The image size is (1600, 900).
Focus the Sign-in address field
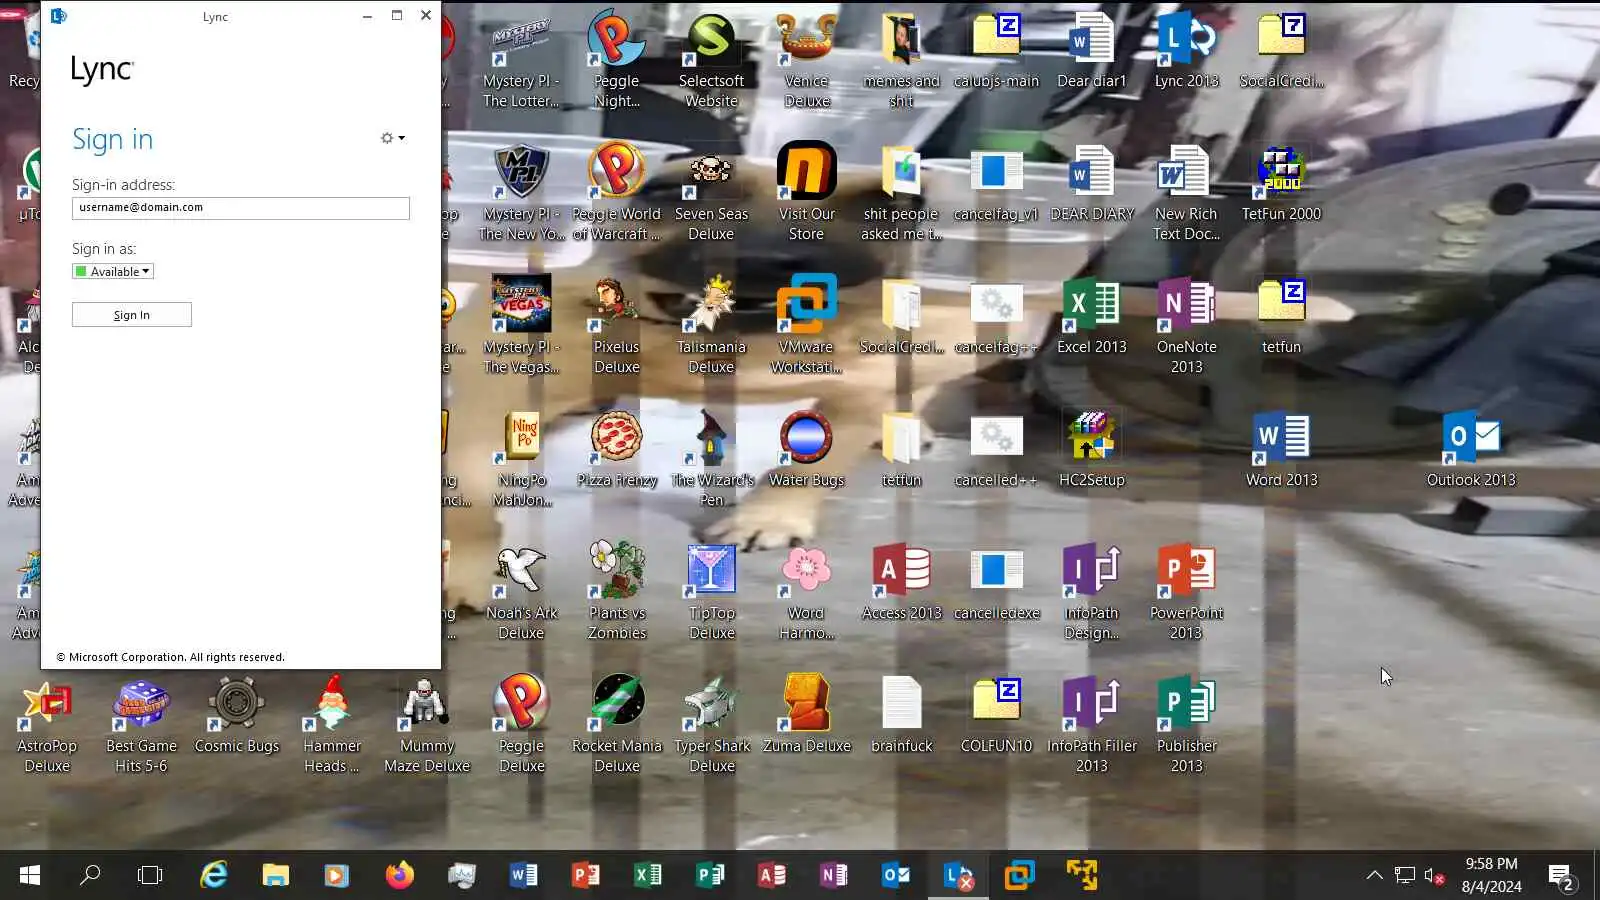[241, 208]
